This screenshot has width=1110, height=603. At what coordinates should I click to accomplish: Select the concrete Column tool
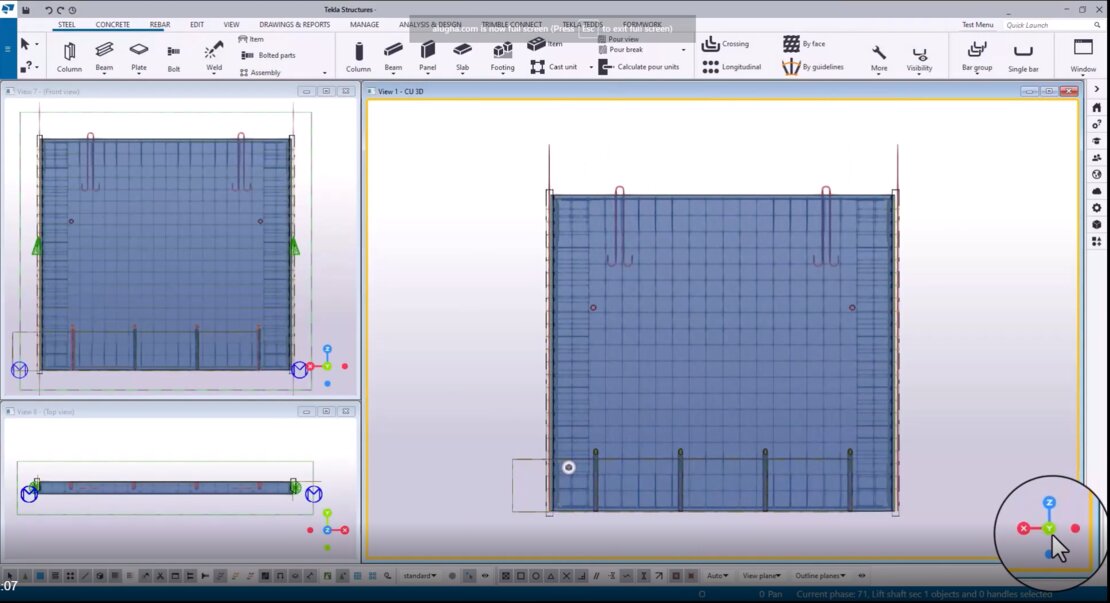click(358, 57)
